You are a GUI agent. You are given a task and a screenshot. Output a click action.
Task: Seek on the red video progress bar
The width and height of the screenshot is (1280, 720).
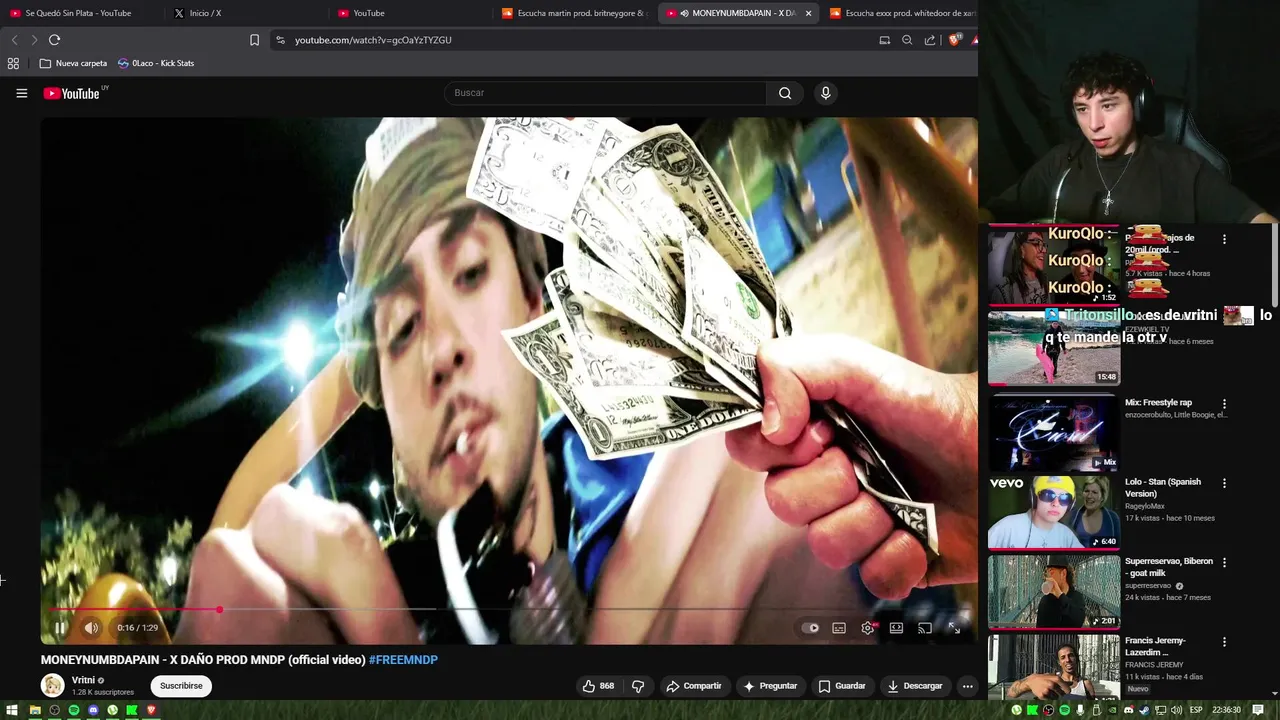[508, 609]
